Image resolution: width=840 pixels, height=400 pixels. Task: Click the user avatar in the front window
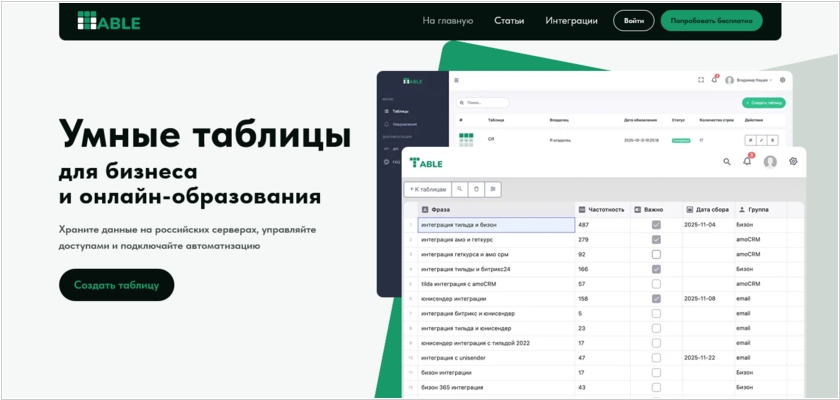point(770,161)
